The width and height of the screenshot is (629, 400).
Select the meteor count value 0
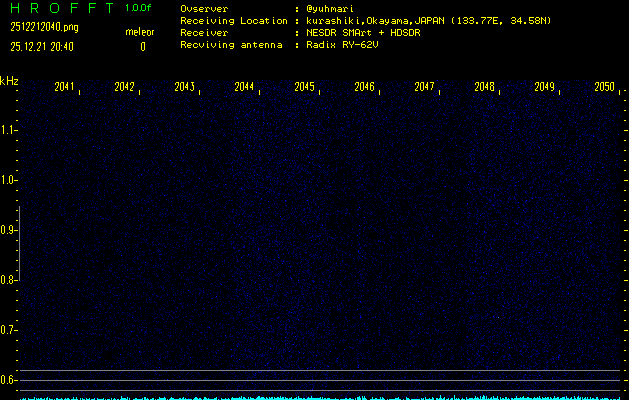[x=142, y=46]
